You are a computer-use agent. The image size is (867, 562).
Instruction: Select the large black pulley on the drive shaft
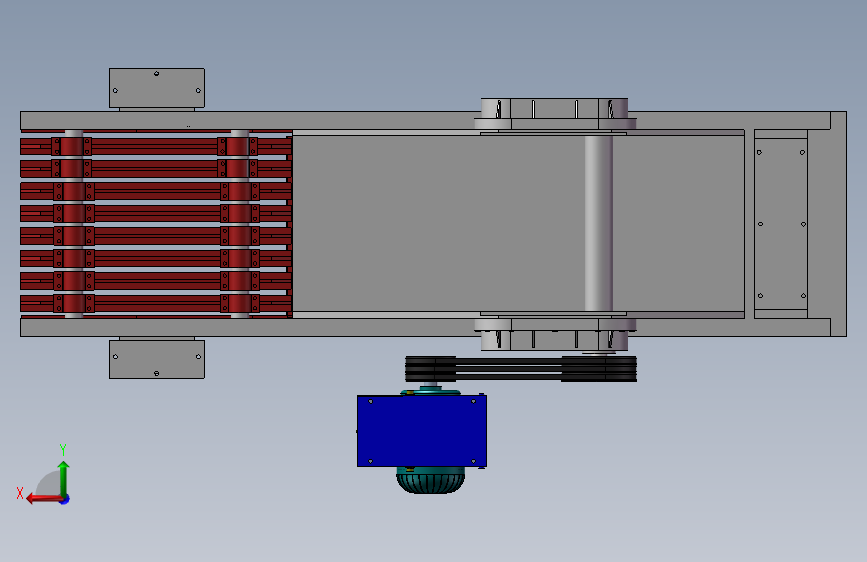(x=599, y=368)
